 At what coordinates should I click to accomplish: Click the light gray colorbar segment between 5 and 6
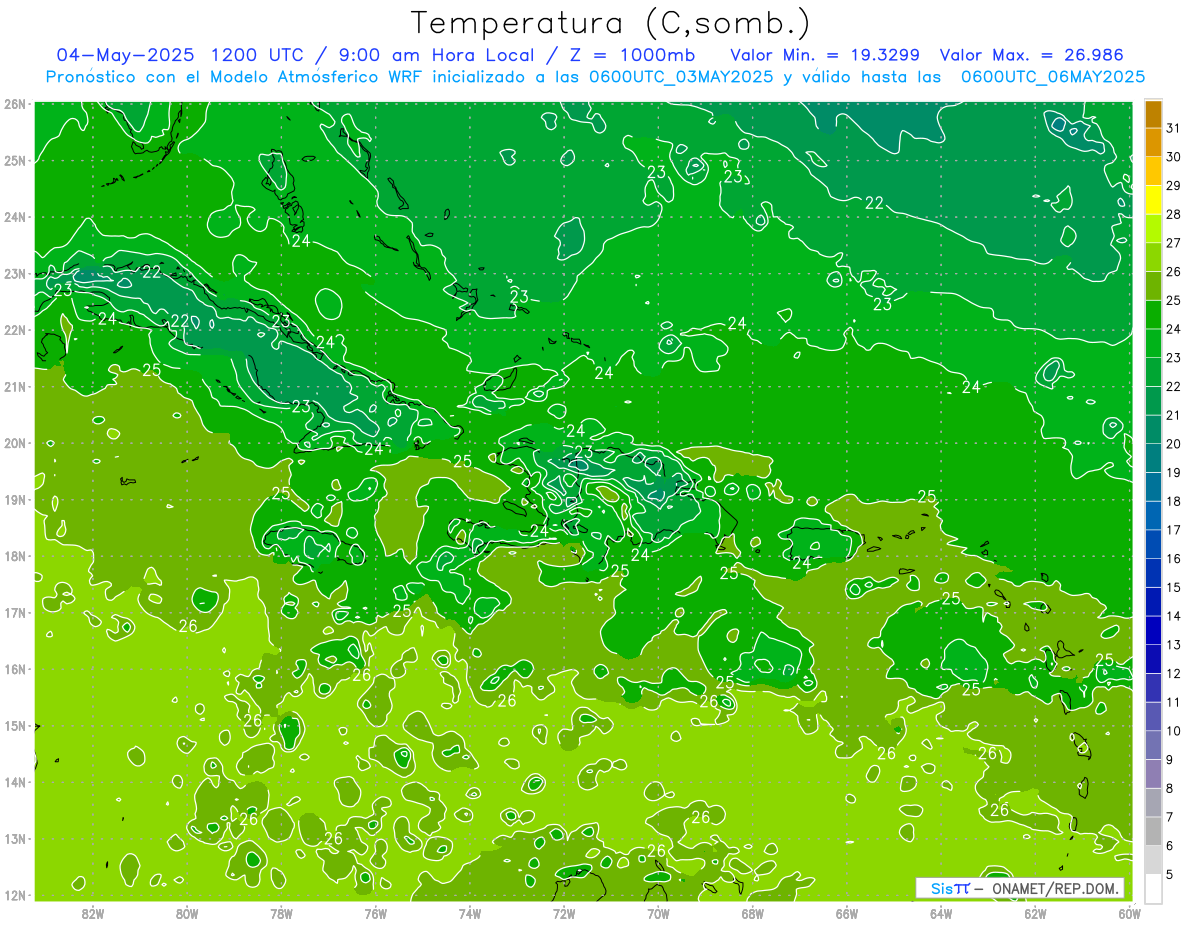point(1154,860)
